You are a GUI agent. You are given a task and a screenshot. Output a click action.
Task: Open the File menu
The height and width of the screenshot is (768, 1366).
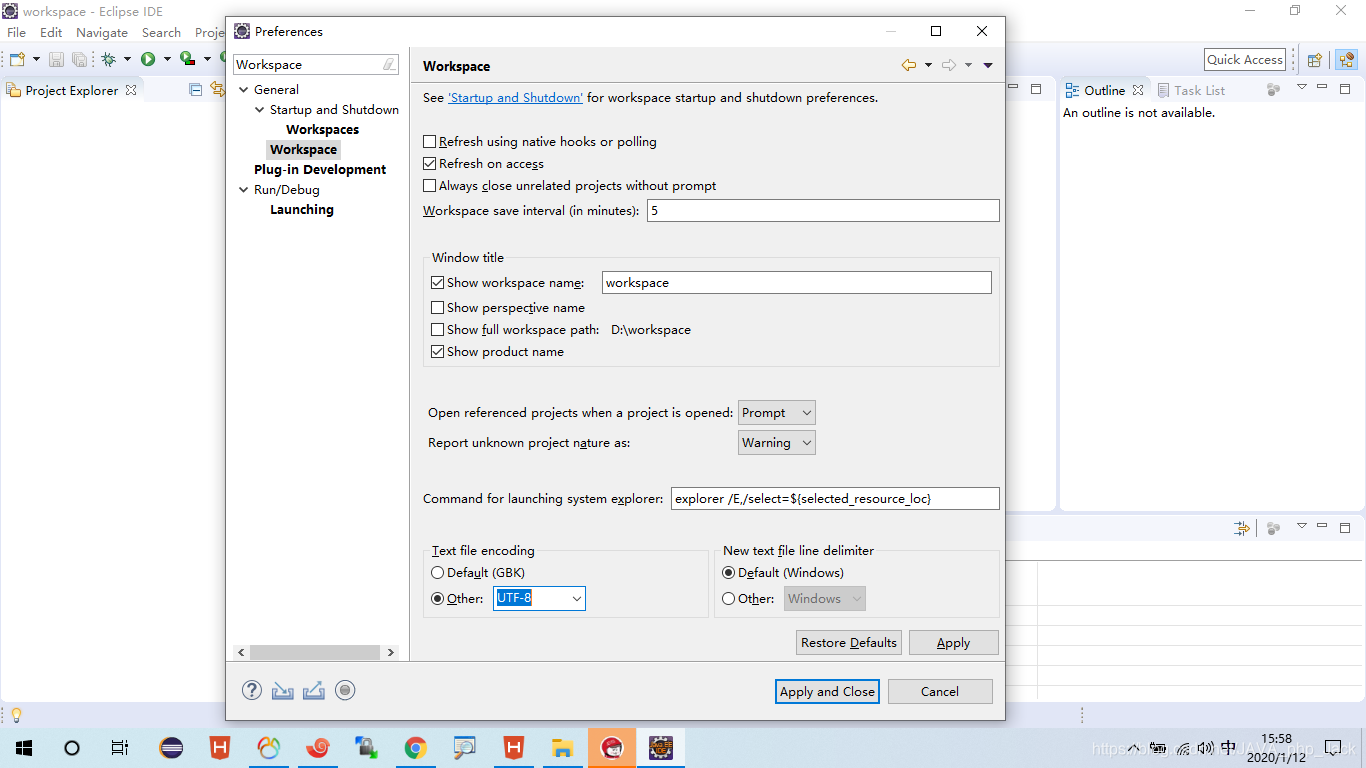[x=17, y=32]
